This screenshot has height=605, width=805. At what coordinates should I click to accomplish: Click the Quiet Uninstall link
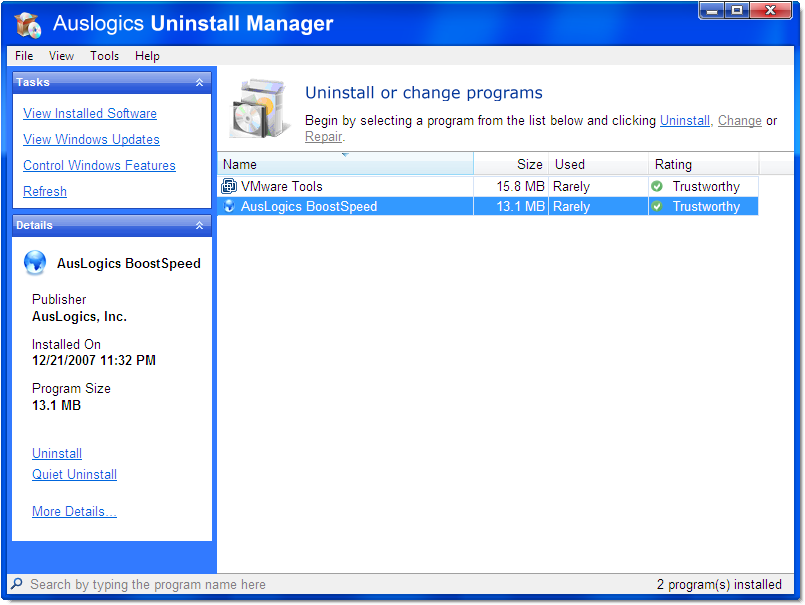[74, 474]
